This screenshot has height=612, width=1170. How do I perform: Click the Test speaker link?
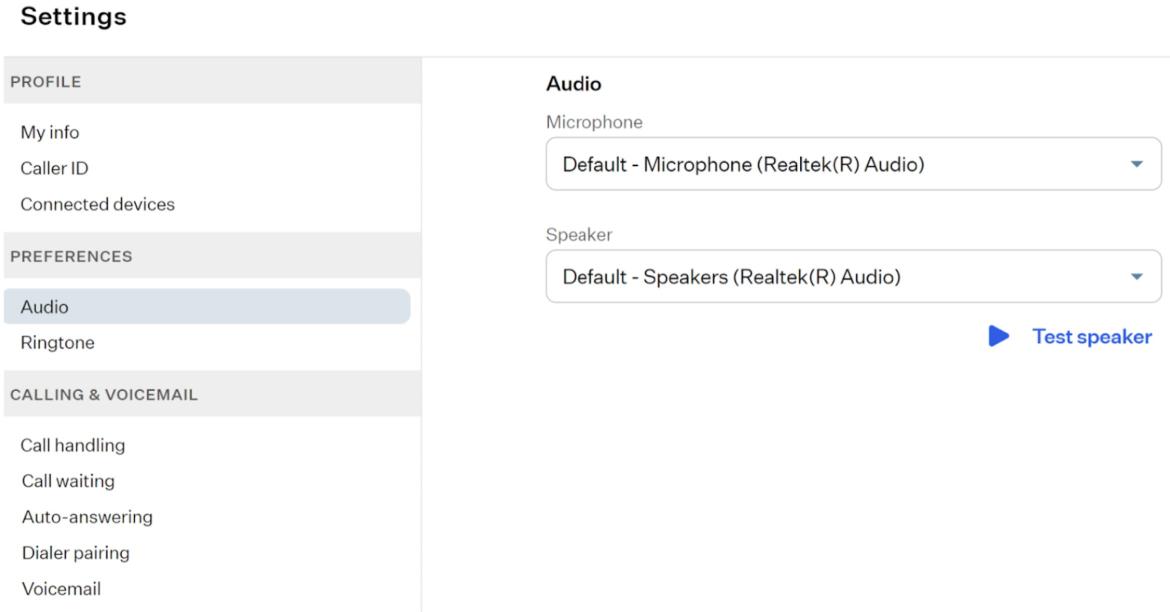coord(1092,337)
